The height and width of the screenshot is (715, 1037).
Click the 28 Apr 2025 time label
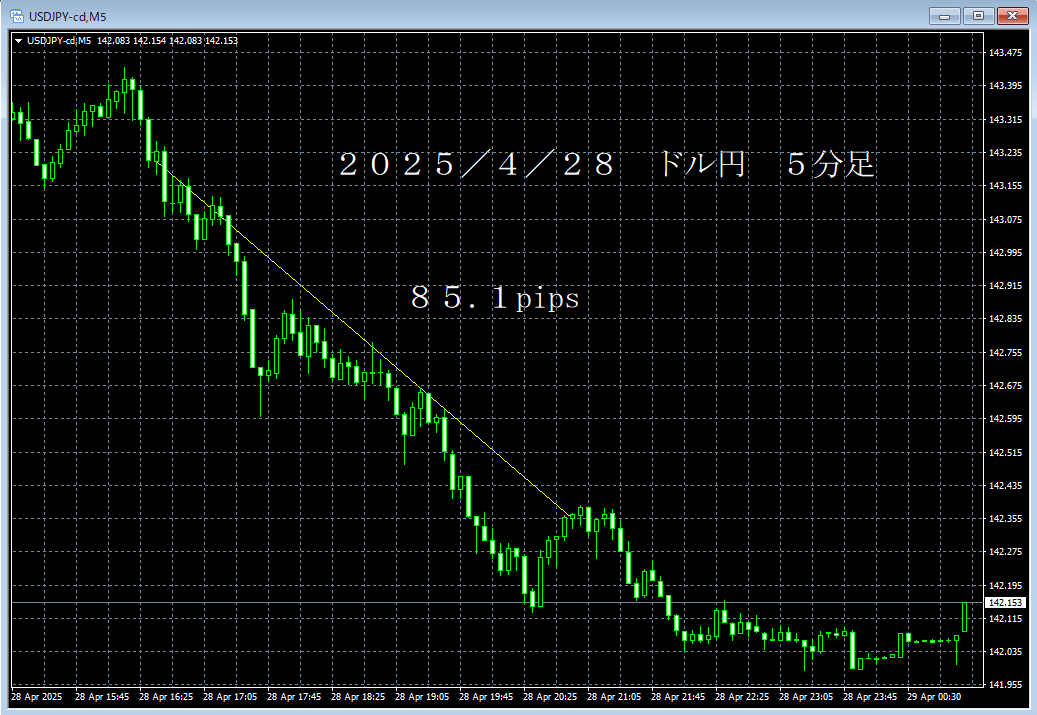(37, 696)
